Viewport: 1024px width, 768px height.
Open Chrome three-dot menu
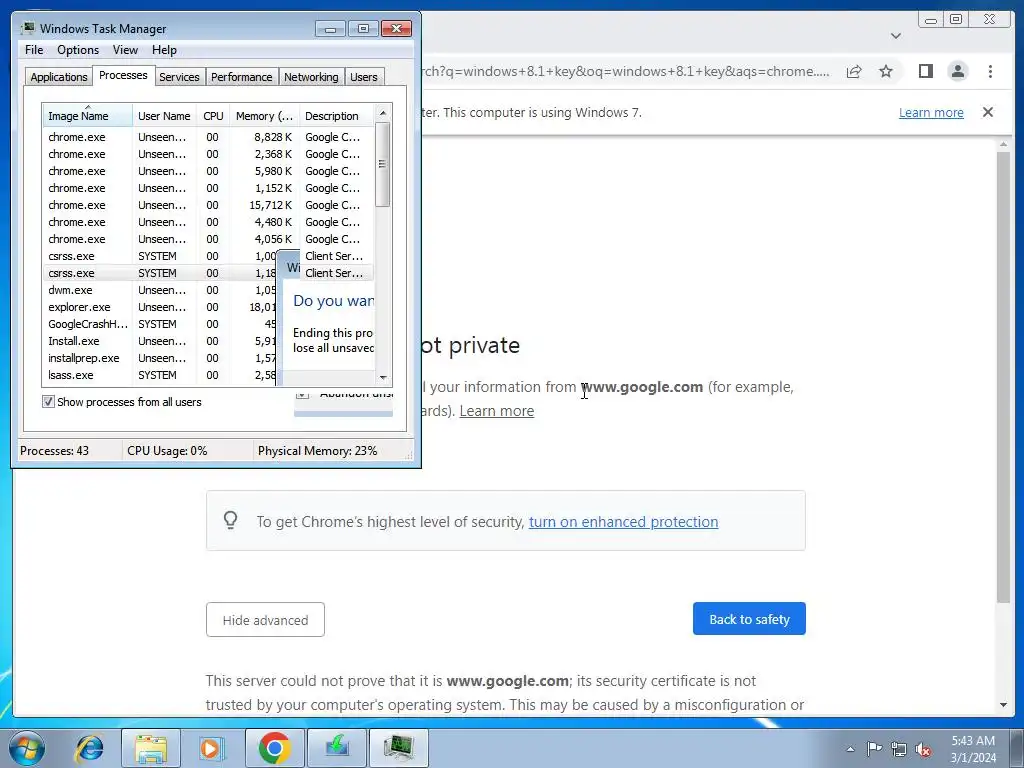click(x=990, y=71)
